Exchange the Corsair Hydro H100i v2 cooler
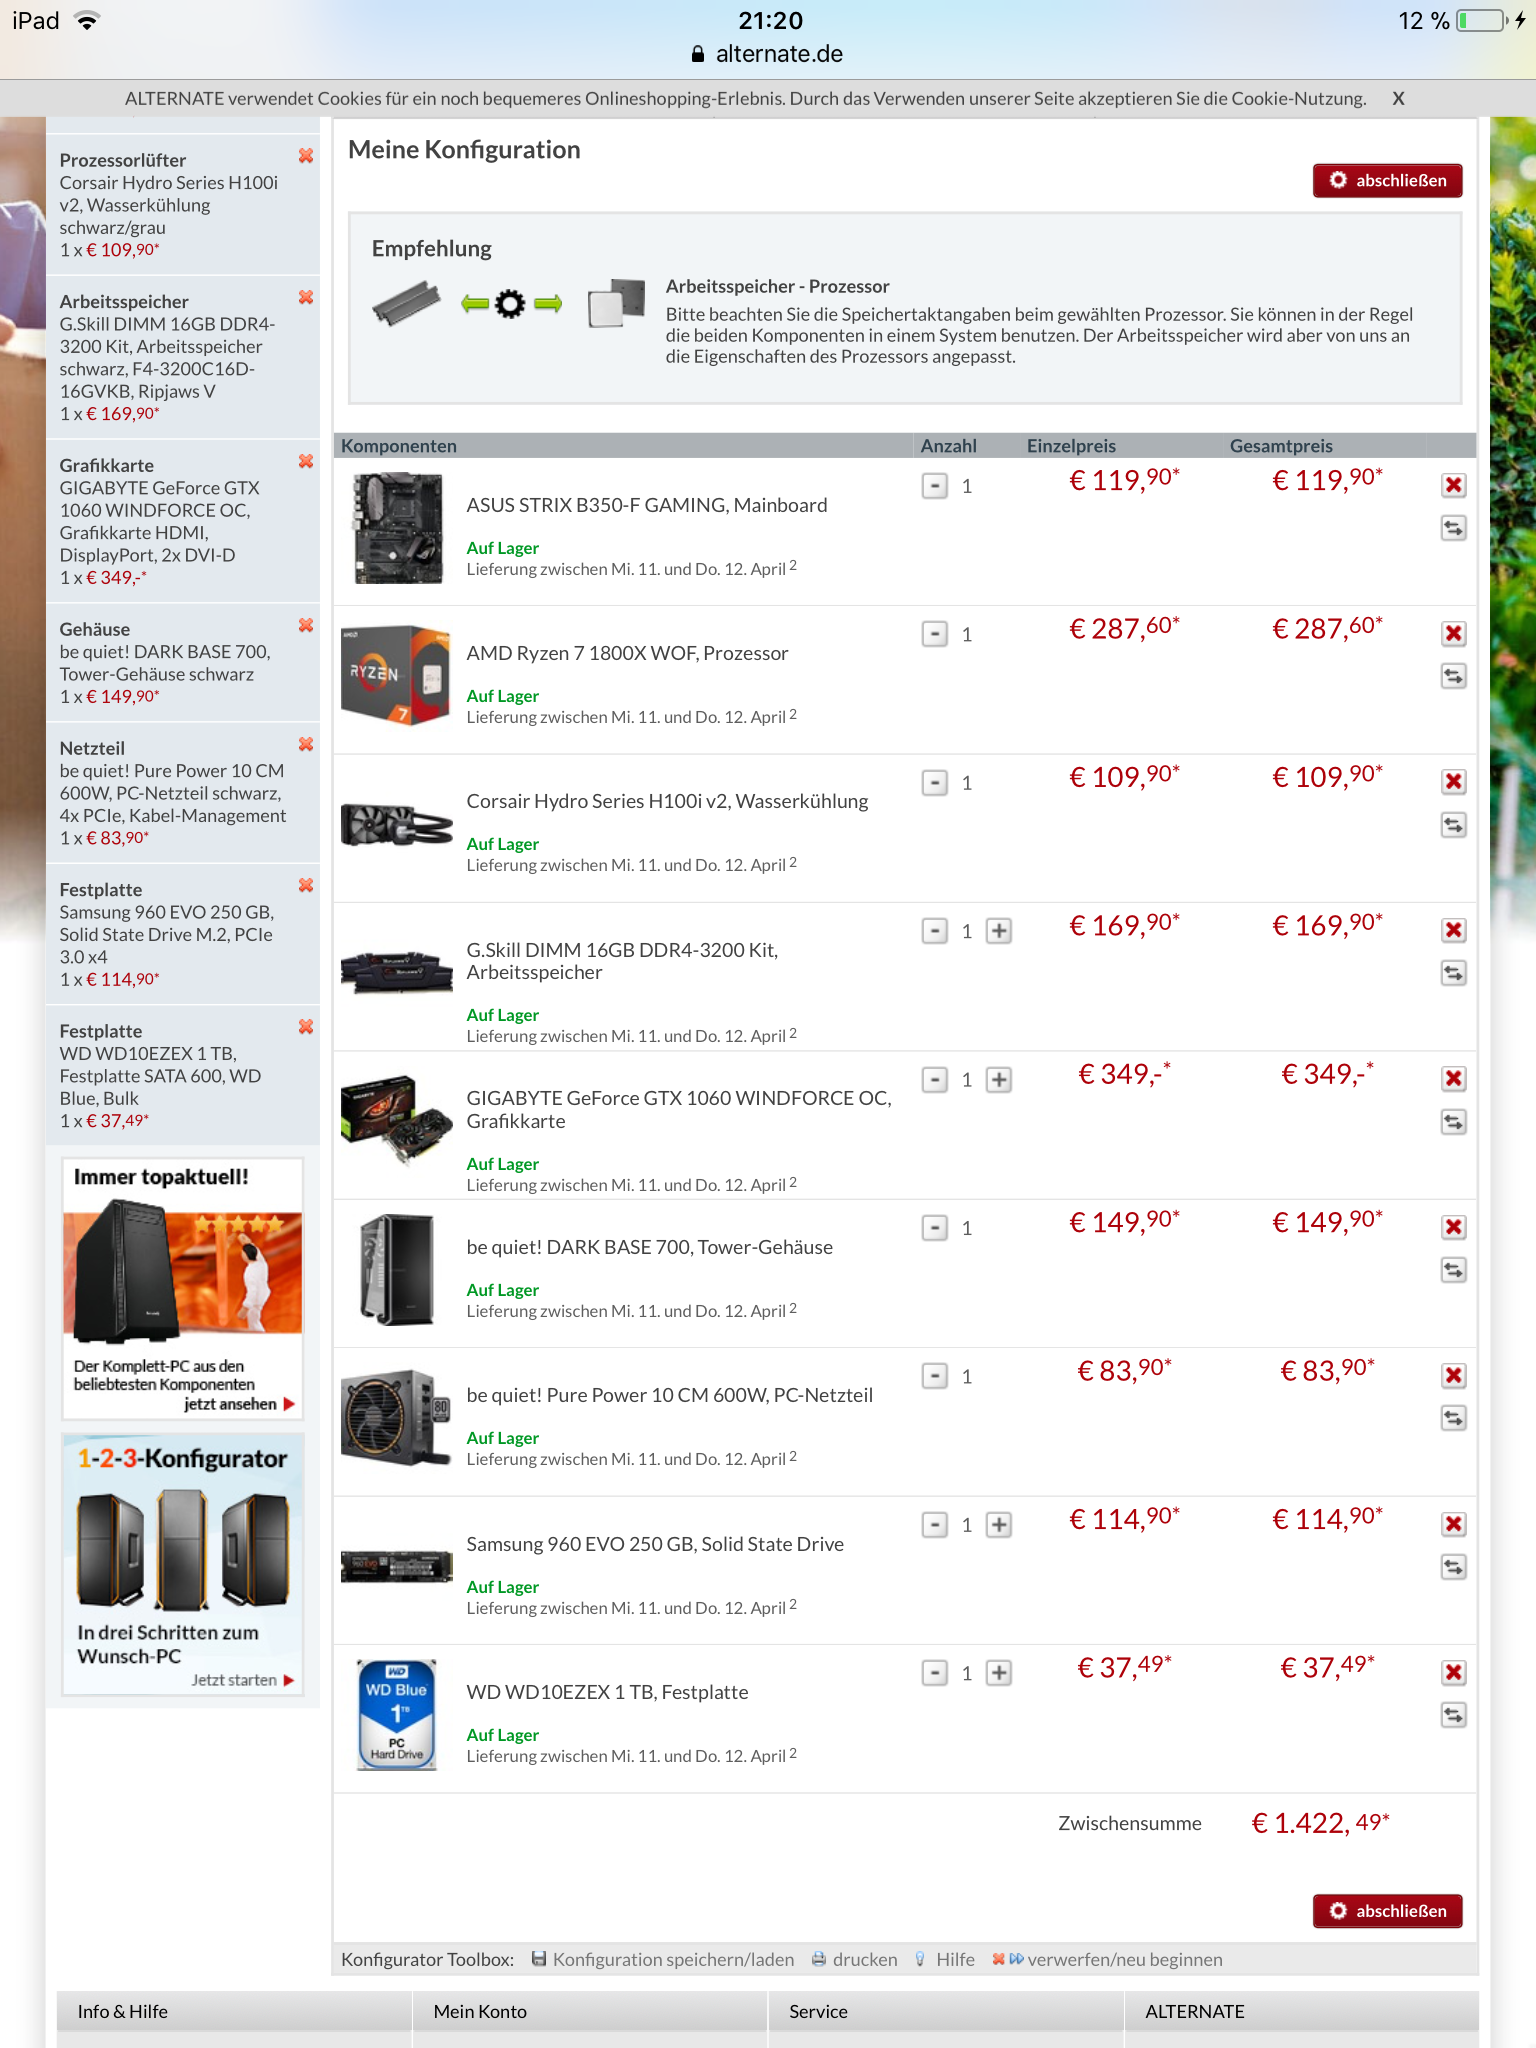This screenshot has height=2048, width=1536. coord(1453,825)
